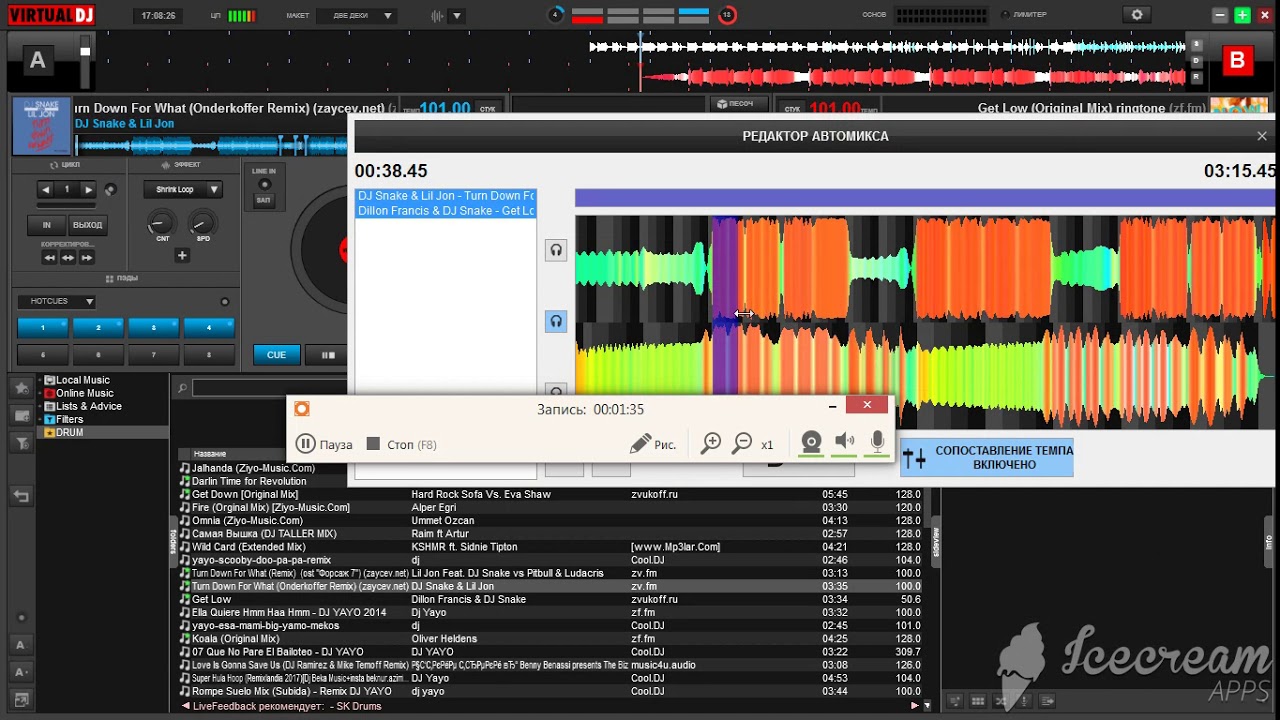Click the favorites star sidebar icon
This screenshot has width=1280, height=720.
19,387
